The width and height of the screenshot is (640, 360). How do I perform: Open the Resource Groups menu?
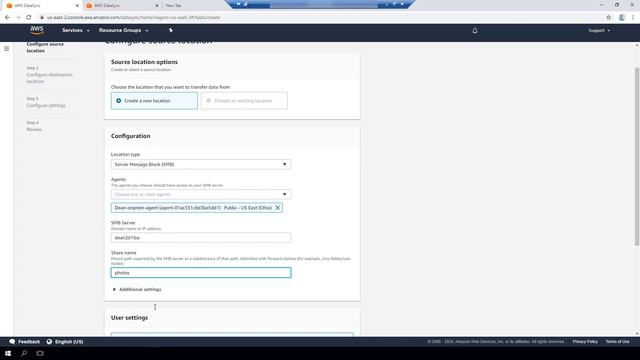[124, 30]
